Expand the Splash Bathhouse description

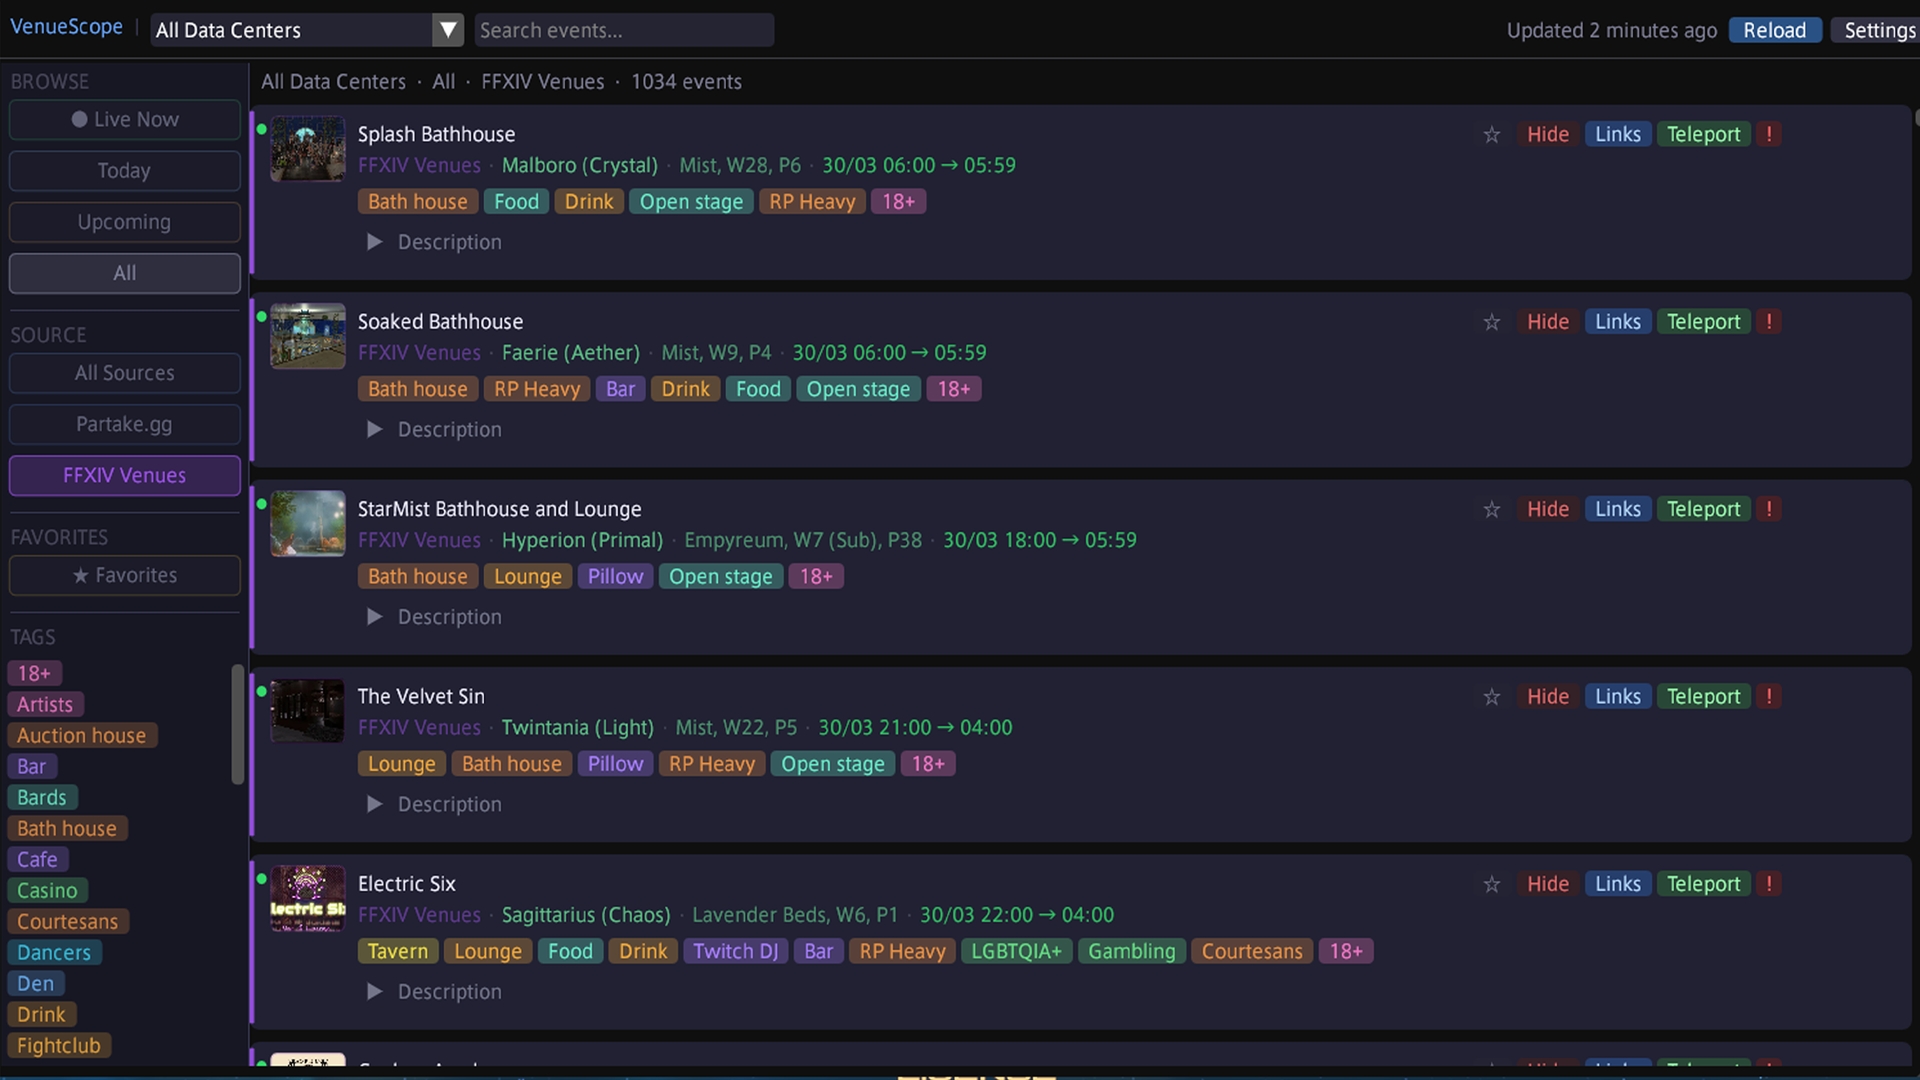[434, 242]
